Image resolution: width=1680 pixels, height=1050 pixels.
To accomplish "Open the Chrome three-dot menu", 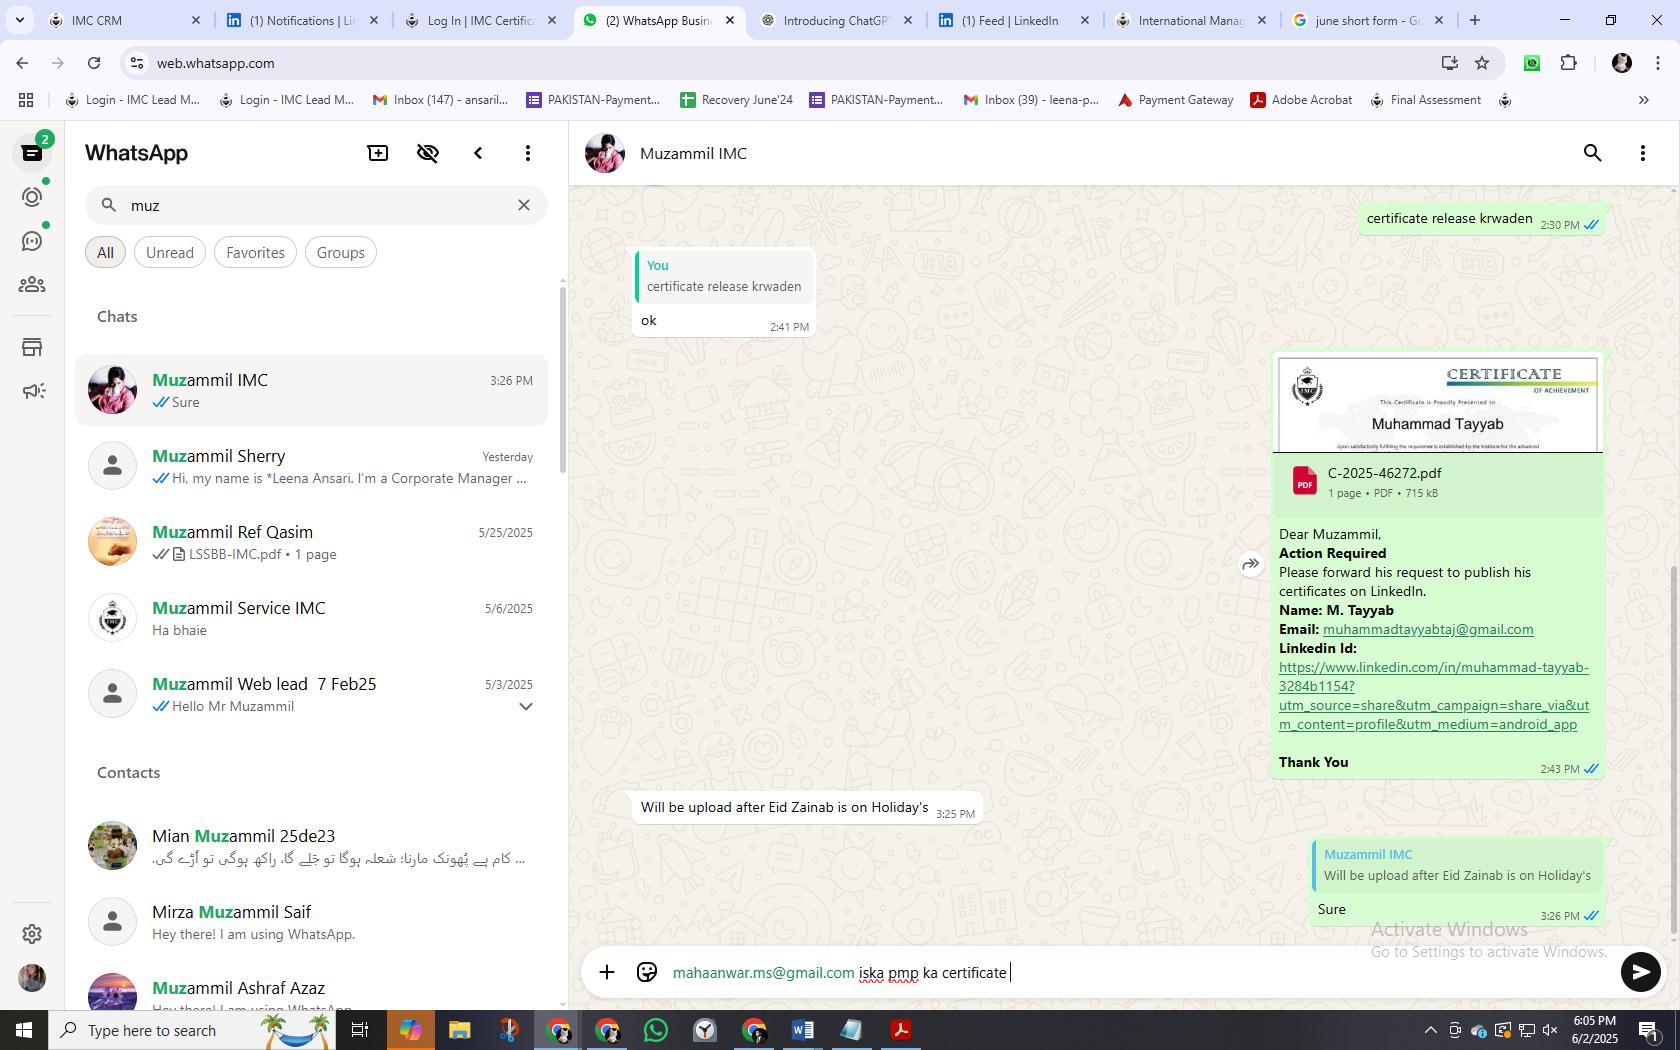I will click(x=1658, y=63).
